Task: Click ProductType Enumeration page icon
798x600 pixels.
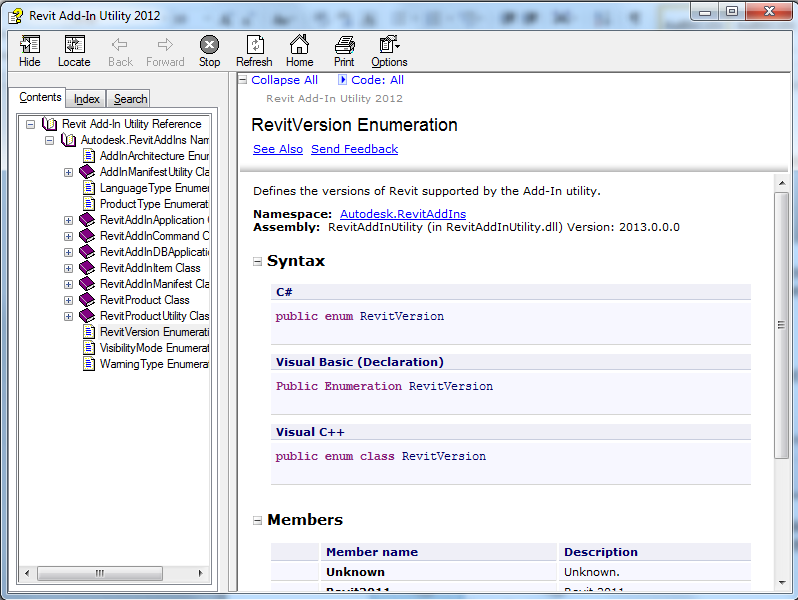Action: point(89,204)
